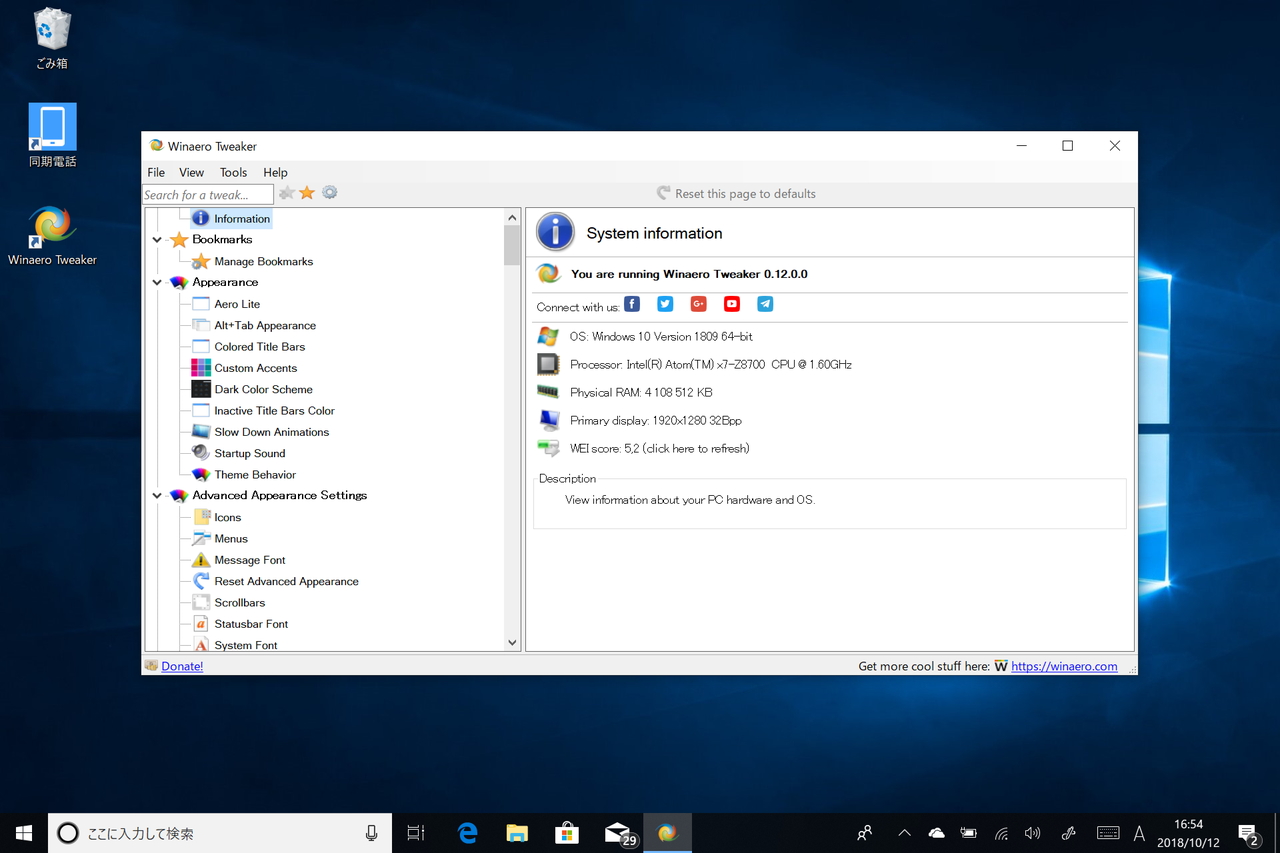Click the microphone icon in the taskbar search
The height and width of the screenshot is (853, 1280).
coord(370,832)
